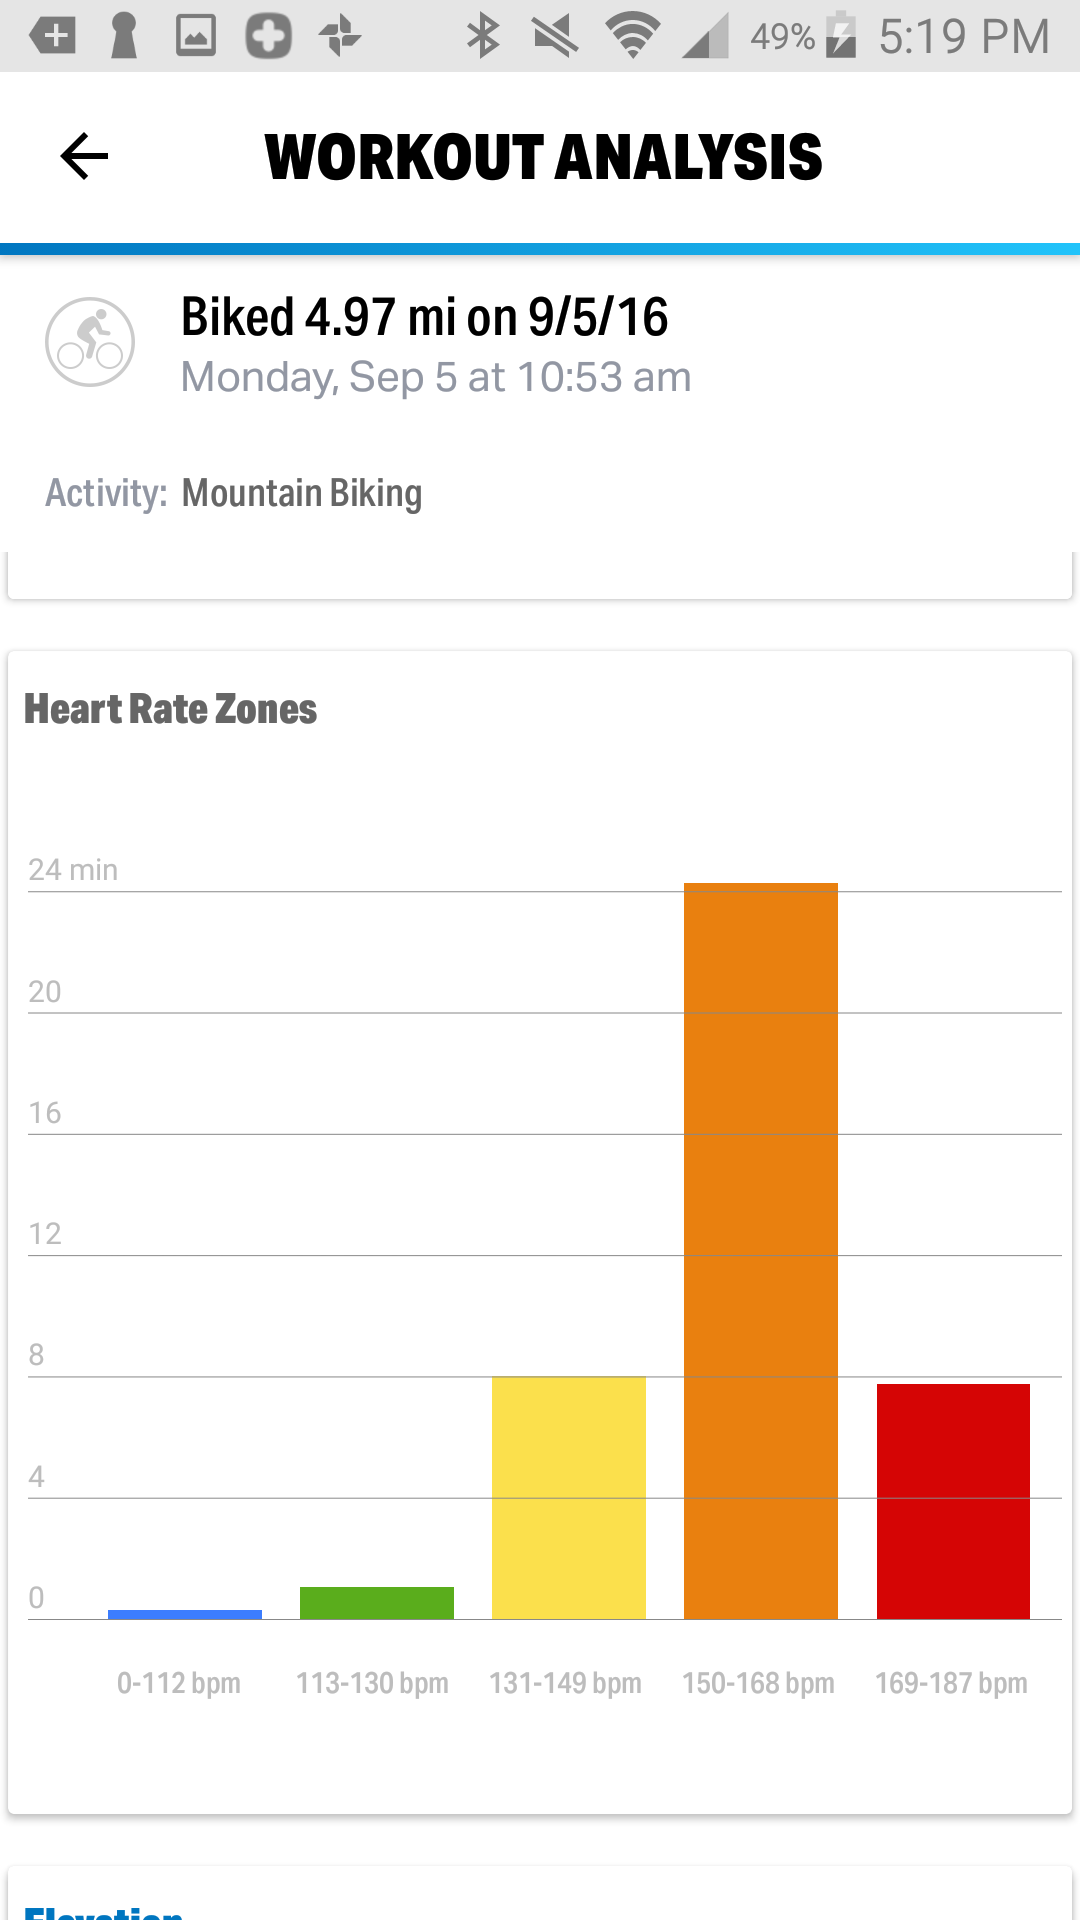Tap the 169-187 bpm axis label
Viewport: 1080px width, 1920px height.
(x=951, y=1683)
